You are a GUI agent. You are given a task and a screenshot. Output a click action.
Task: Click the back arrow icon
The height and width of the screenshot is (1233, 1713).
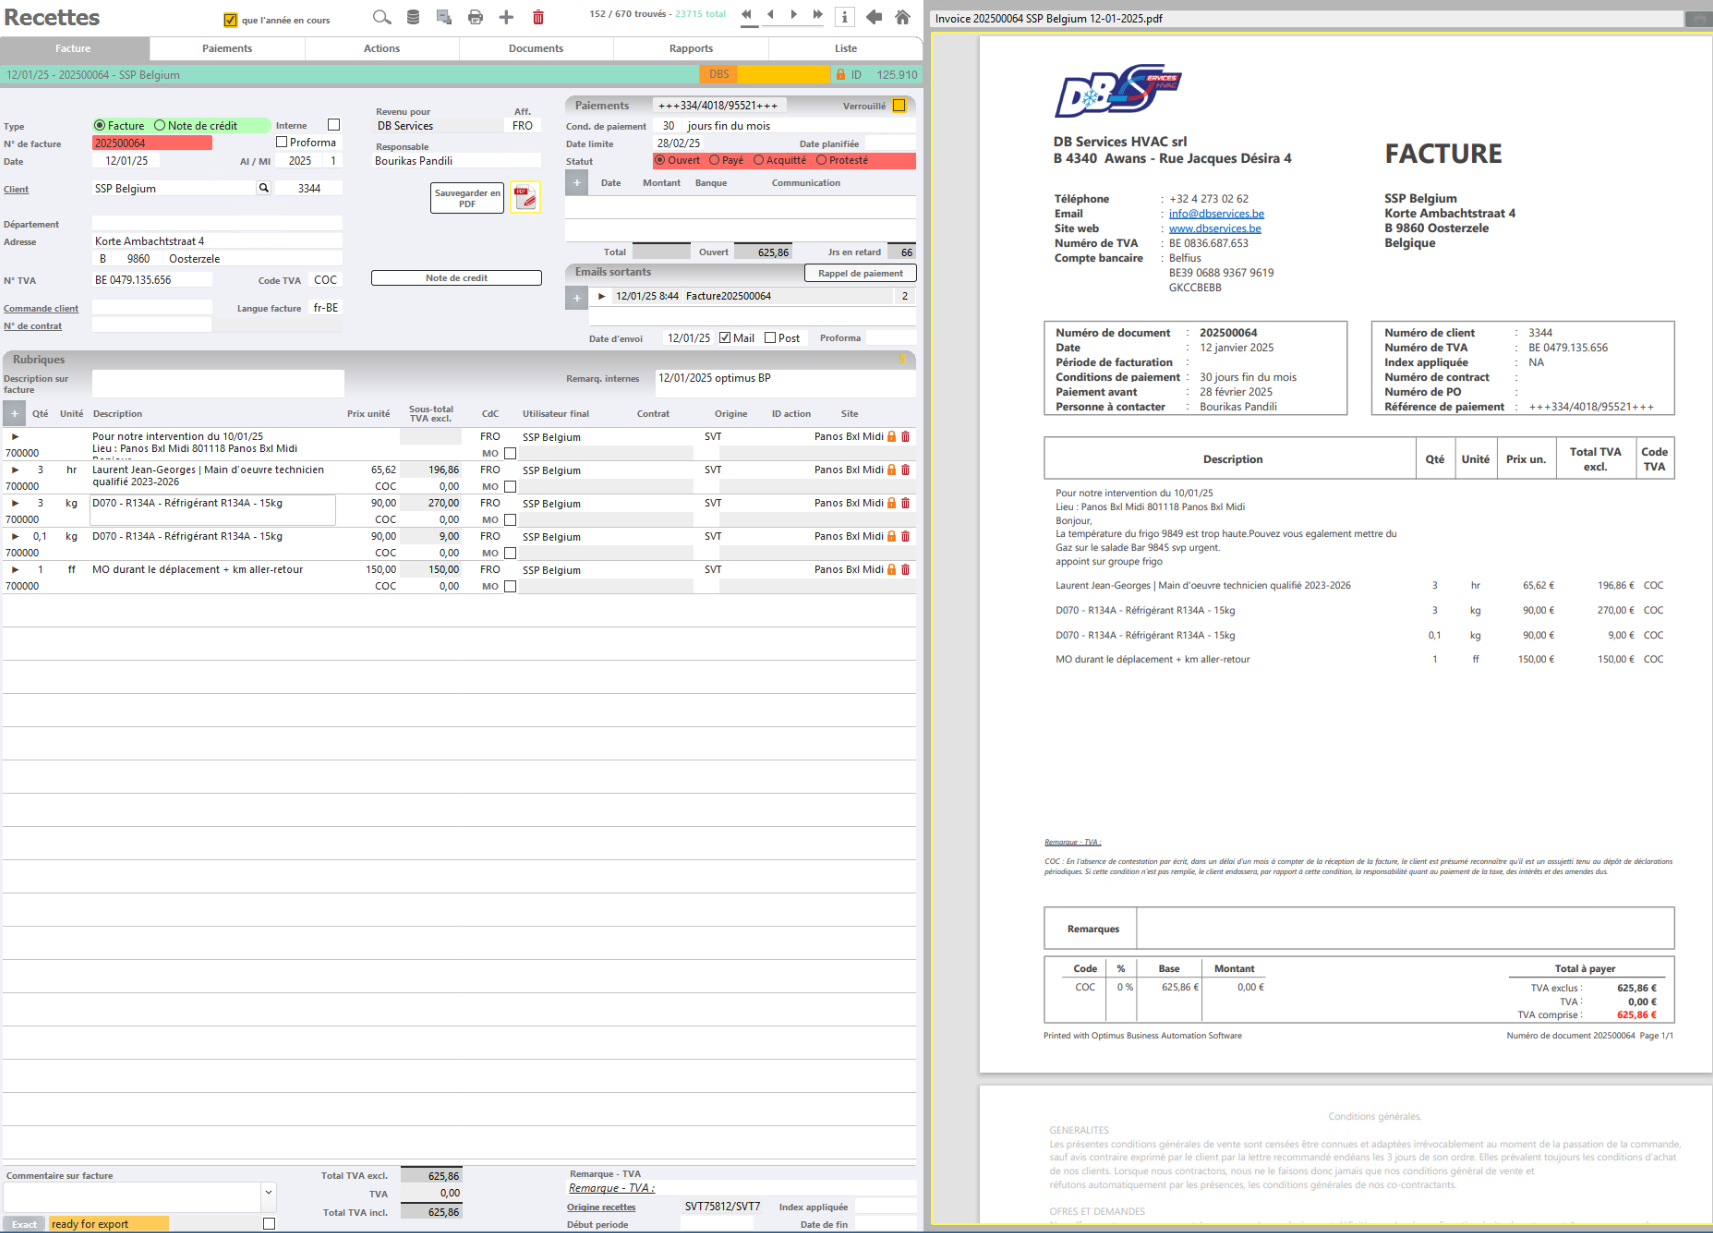tap(874, 17)
